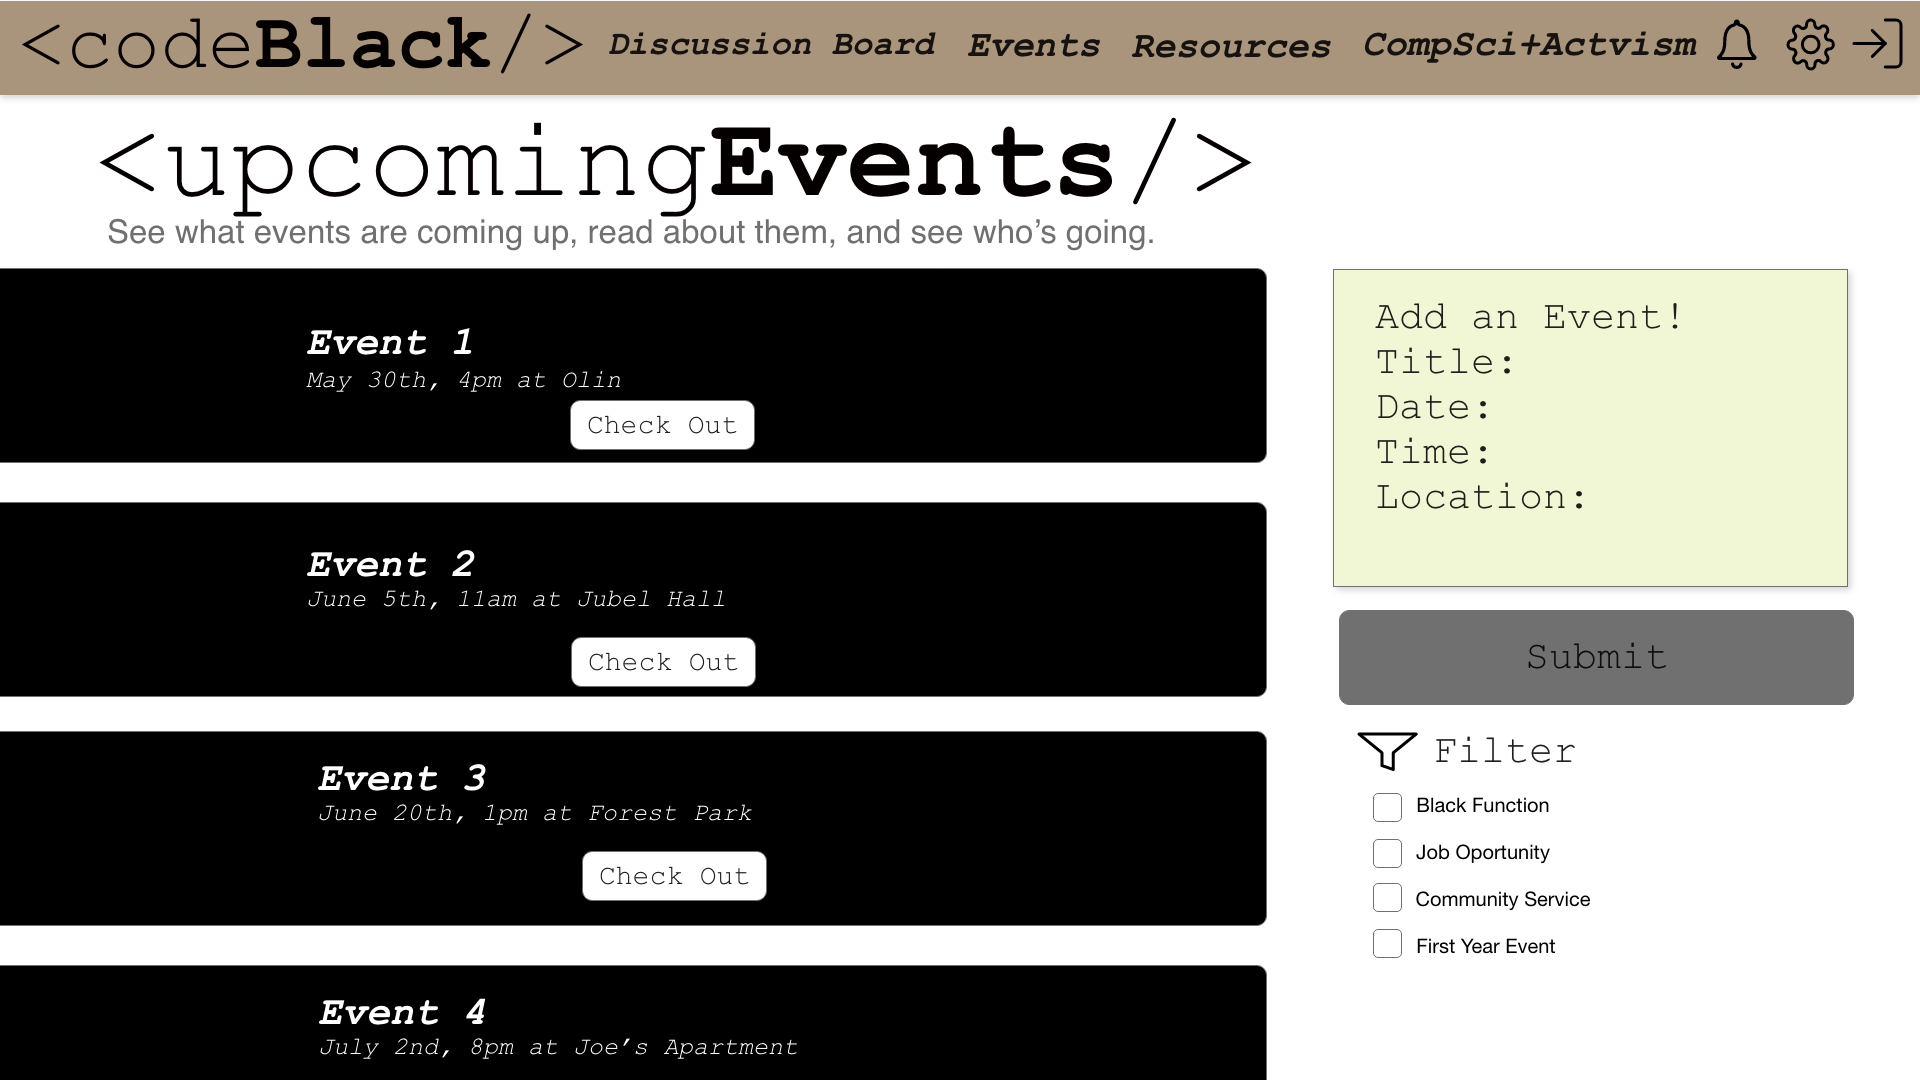Check Out Event 2 at Jubel Hall
The height and width of the screenshot is (1080, 1920).
[x=662, y=662]
